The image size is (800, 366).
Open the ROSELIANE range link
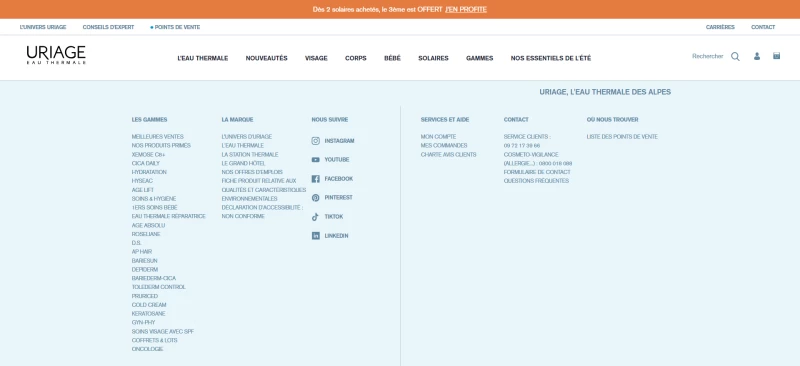[x=146, y=234]
